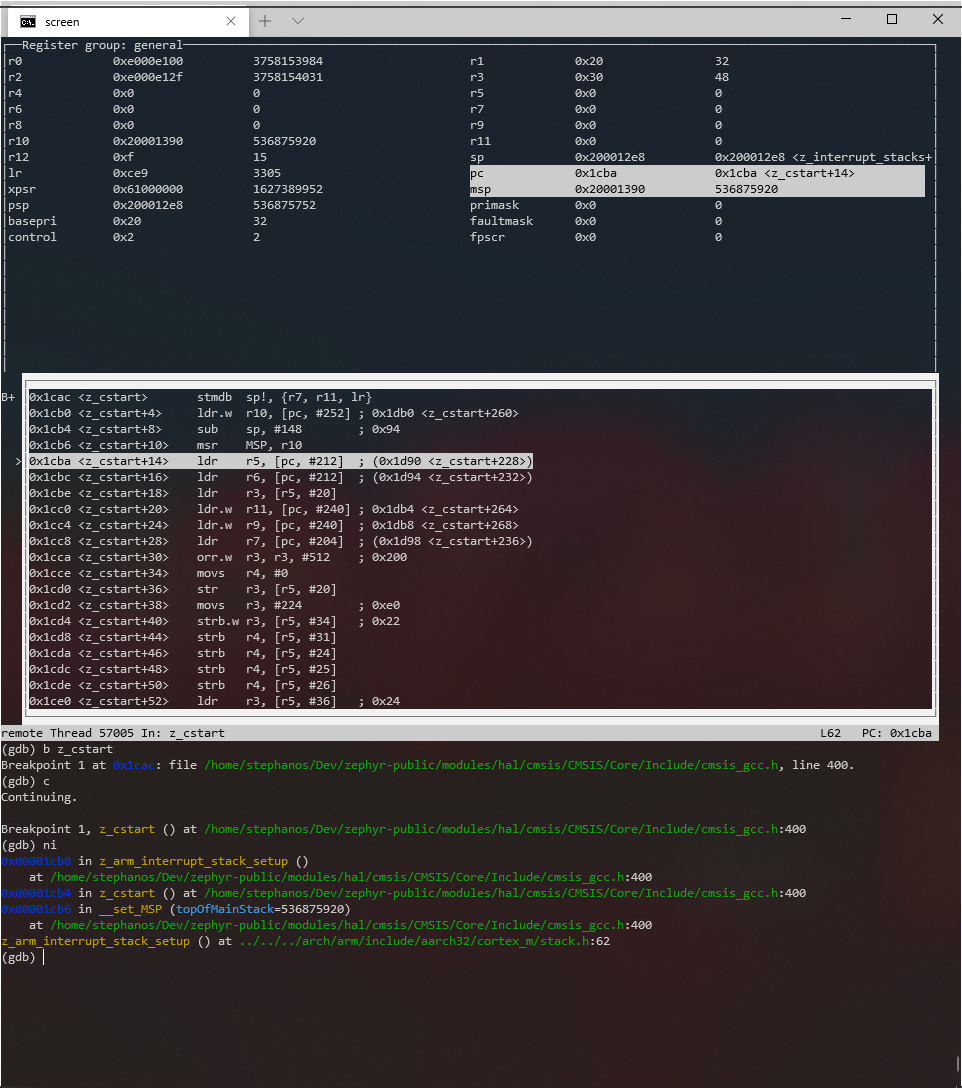Click the B+ breakpoint marker beside the assembly panel
This screenshot has width=962, height=1088.
click(x=8, y=396)
